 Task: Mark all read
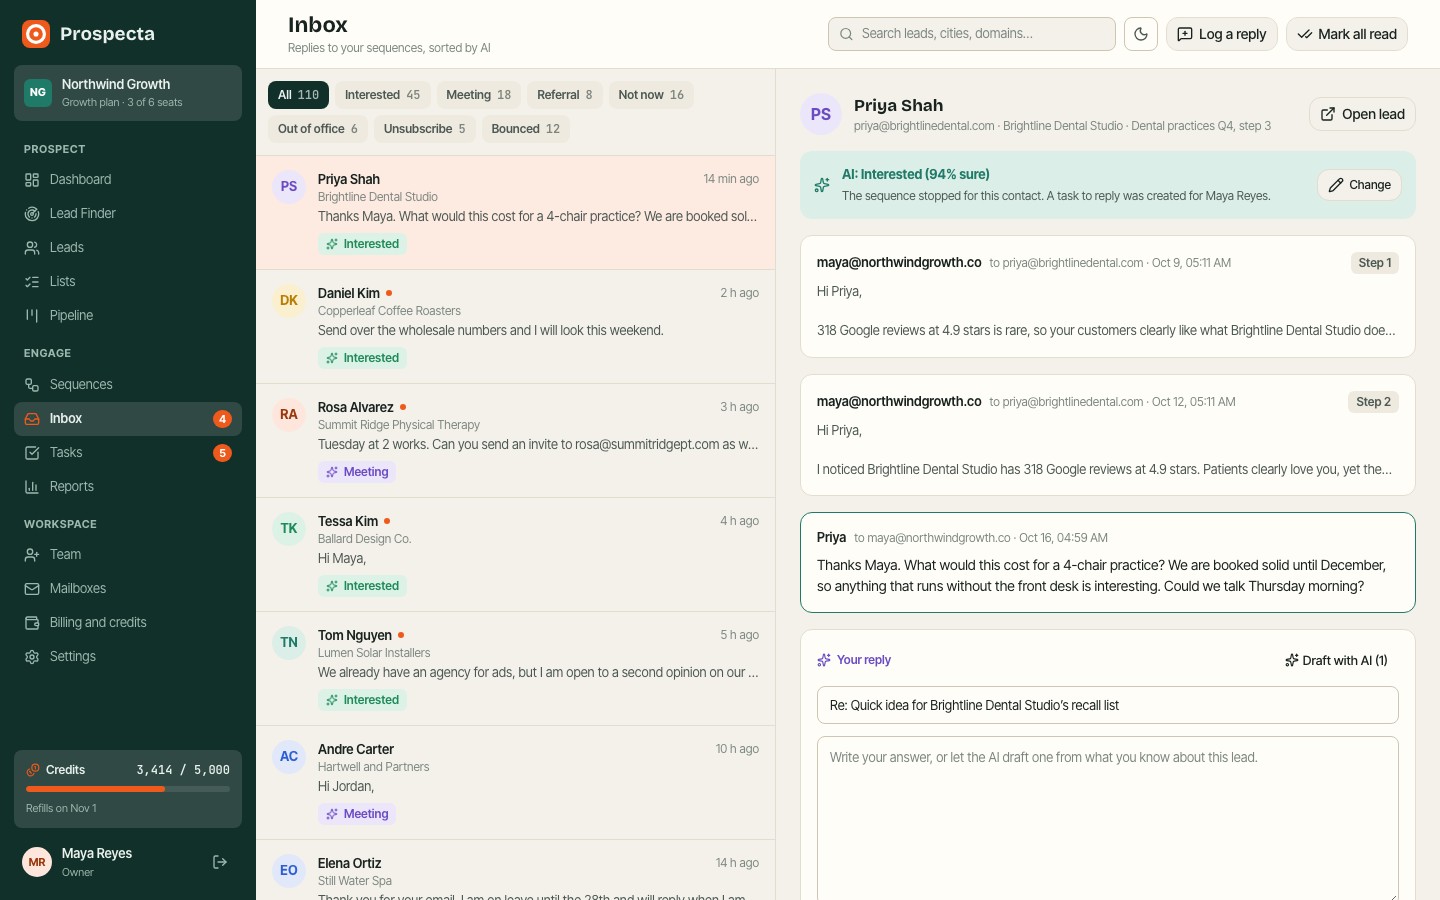point(1347,34)
